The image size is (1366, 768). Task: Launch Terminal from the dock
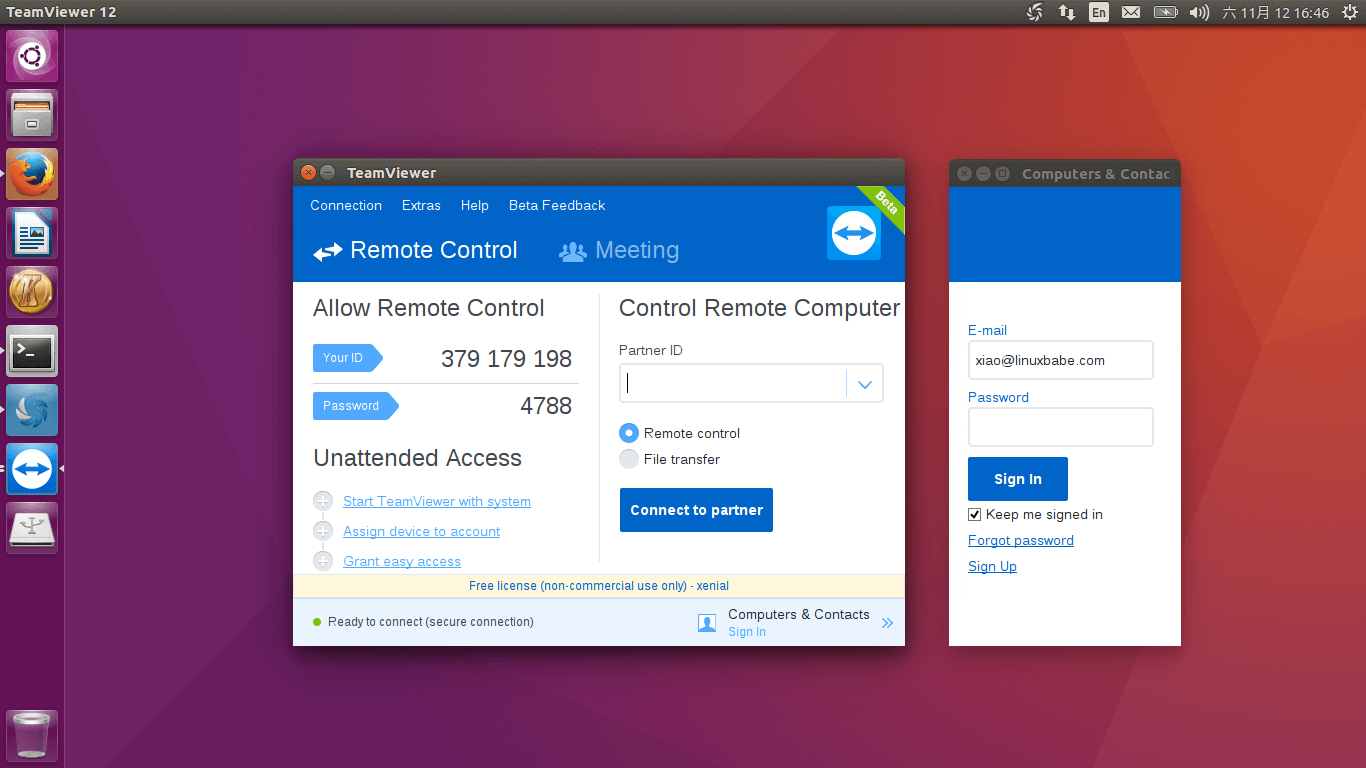tap(32, 351)
